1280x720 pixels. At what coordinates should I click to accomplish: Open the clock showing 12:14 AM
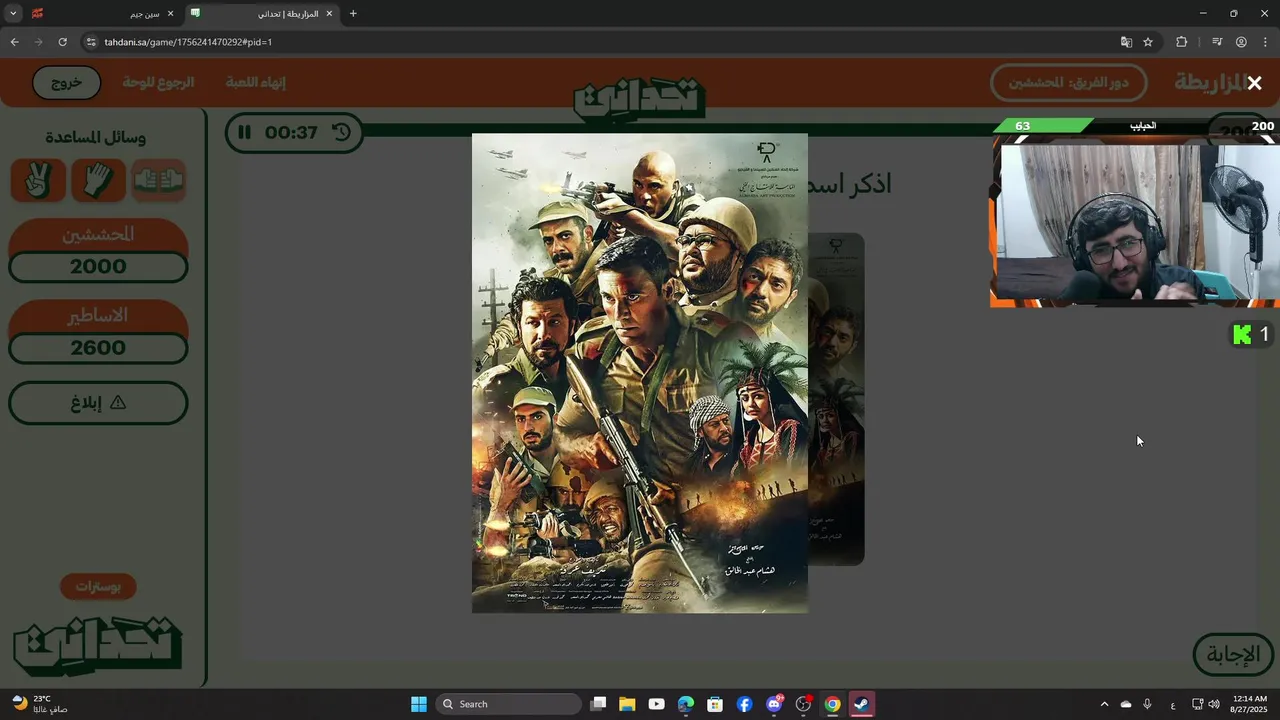click(1250, 704)
